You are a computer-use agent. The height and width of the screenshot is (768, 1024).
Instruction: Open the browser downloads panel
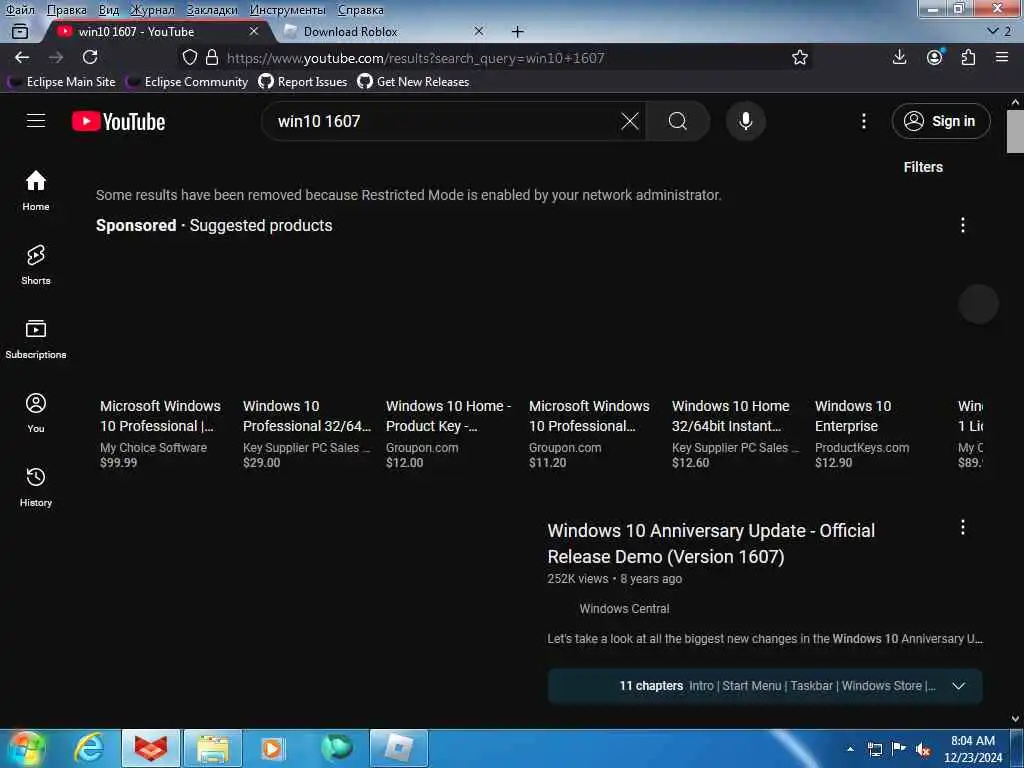click(899, 57)
